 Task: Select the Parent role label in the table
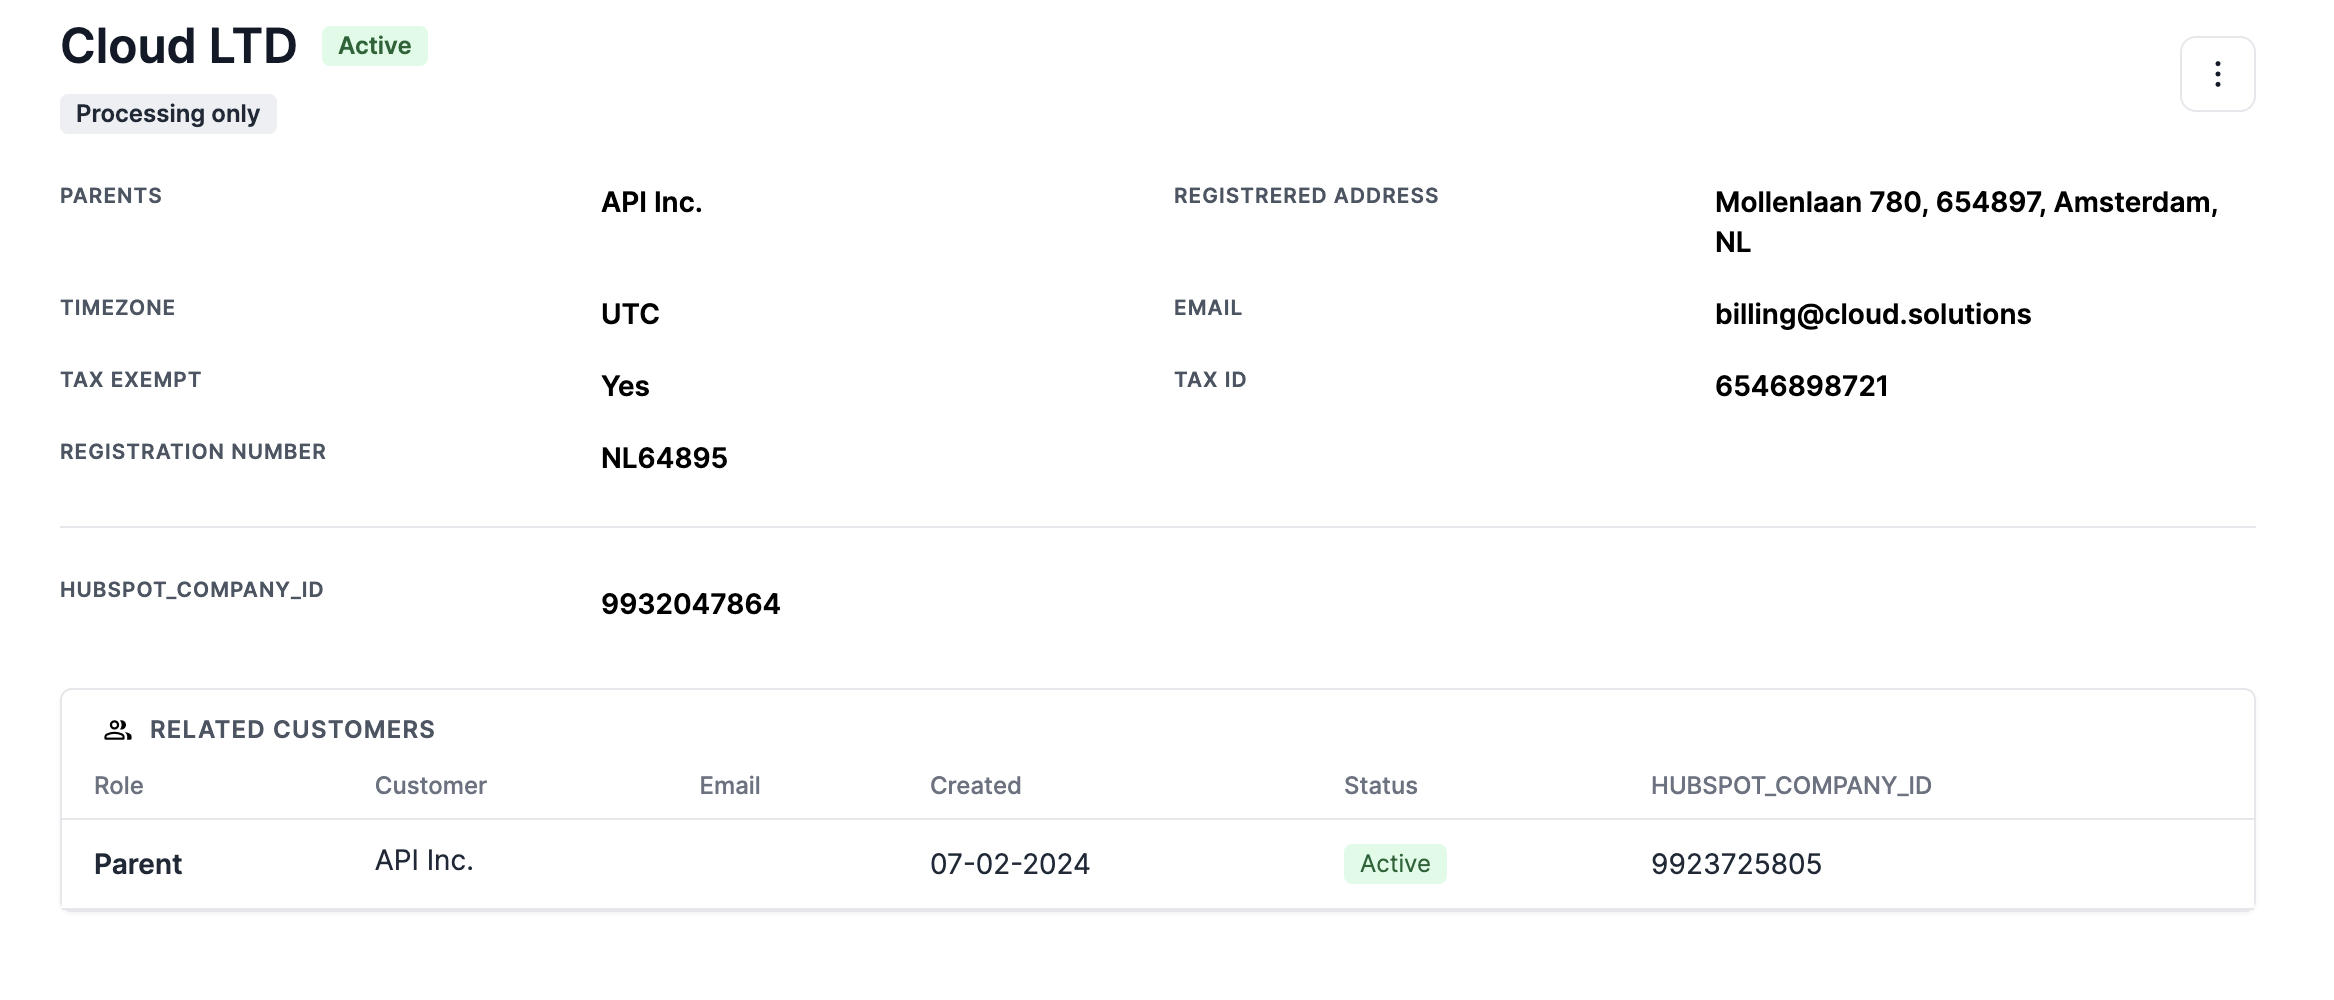point(138,863)
